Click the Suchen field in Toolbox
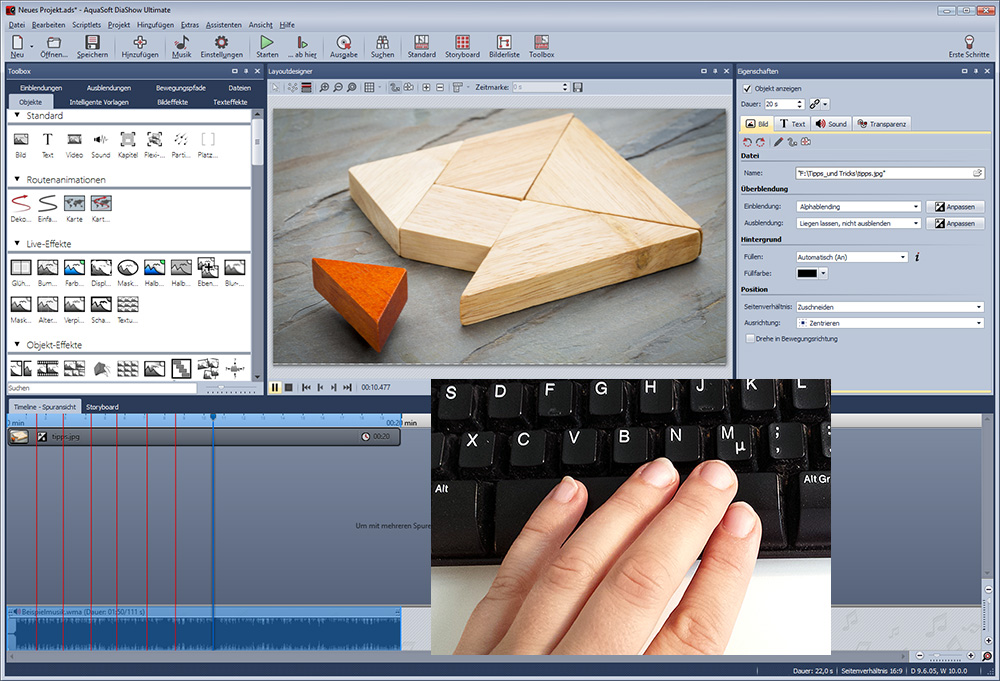The width and height of the screenshot is (1000, 681). 100,387
